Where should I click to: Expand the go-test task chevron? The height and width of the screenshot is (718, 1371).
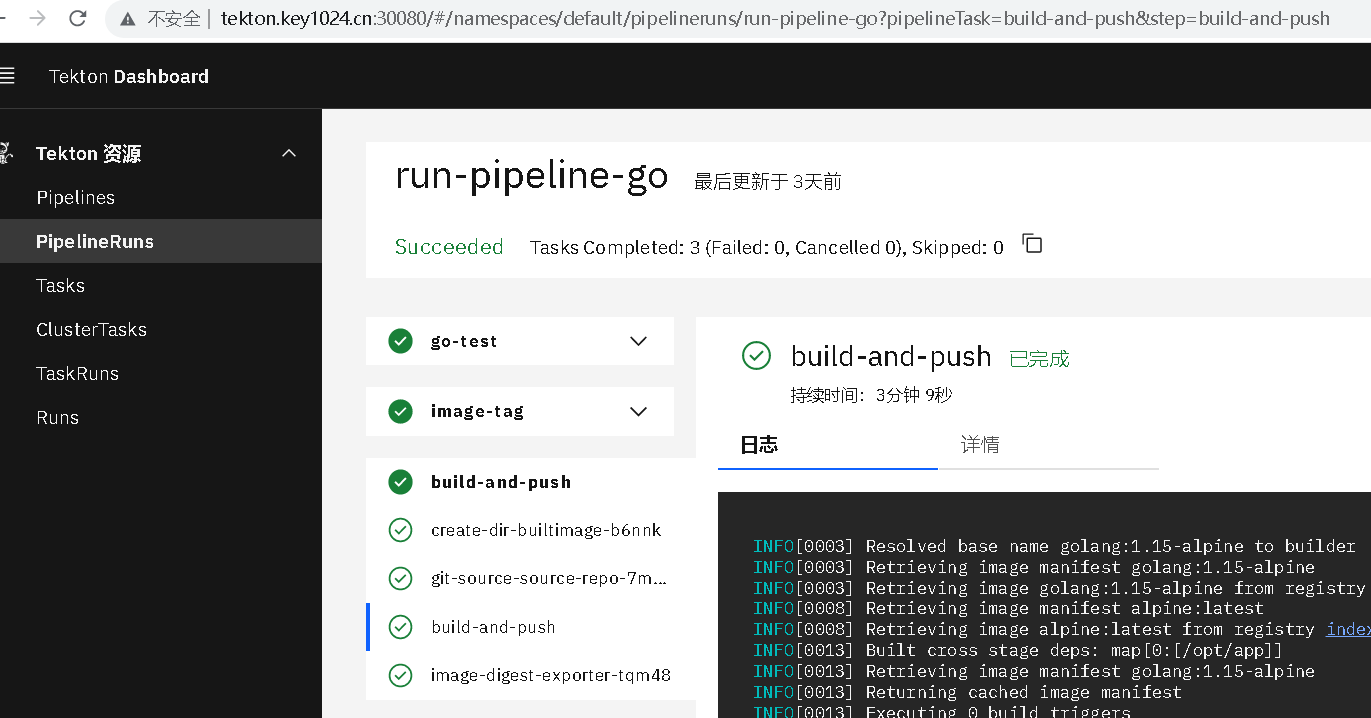(x=639, y=341)
